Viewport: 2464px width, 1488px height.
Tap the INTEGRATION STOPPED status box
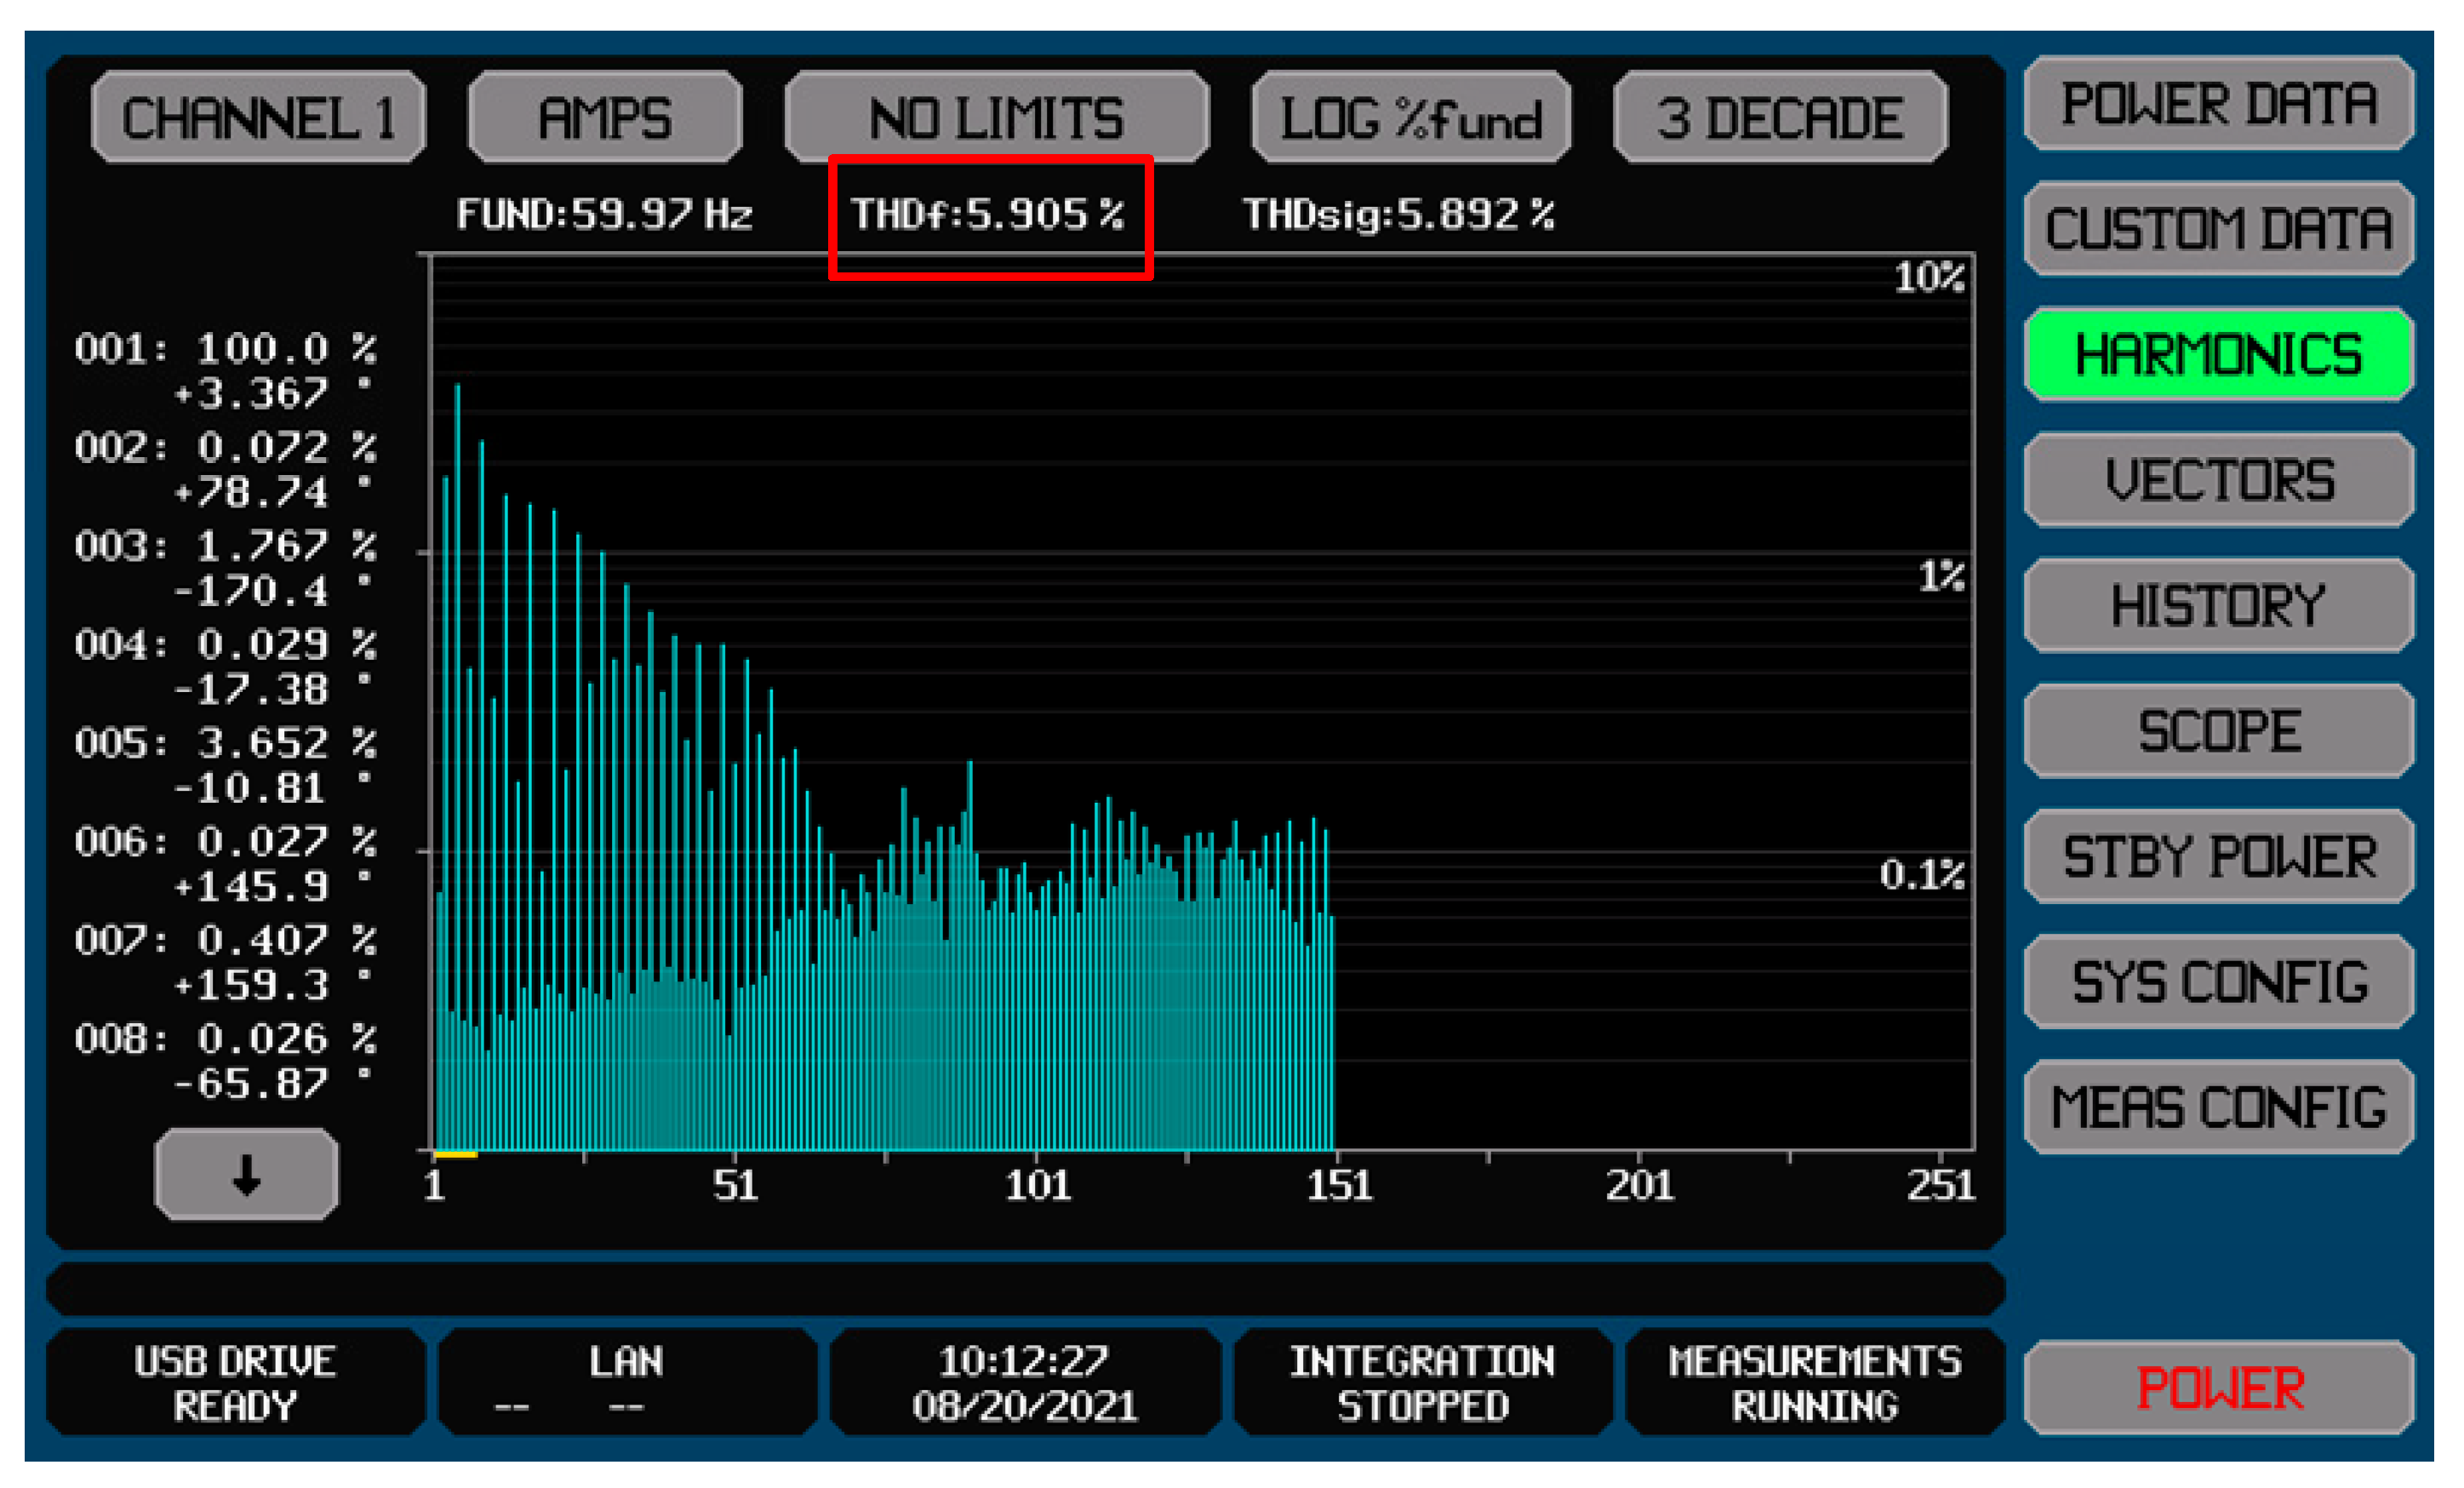coord(1422,1383)
